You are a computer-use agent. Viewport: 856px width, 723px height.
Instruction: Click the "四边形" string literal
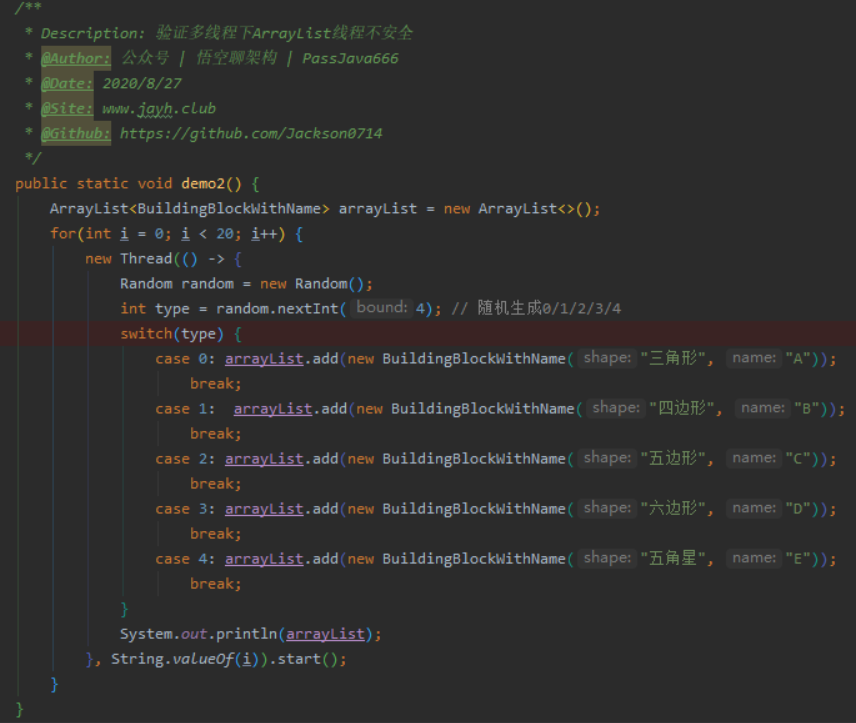(682, 408)
